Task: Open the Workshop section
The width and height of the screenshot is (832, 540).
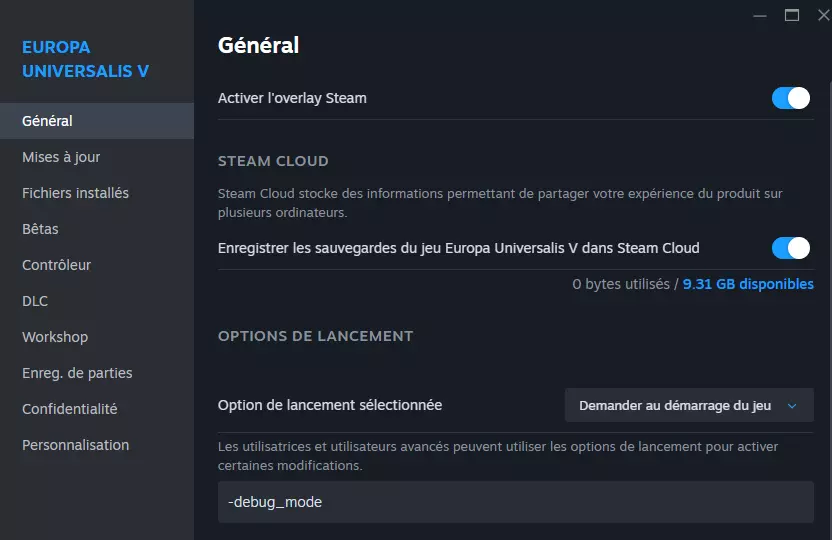Action: (55, 337)
